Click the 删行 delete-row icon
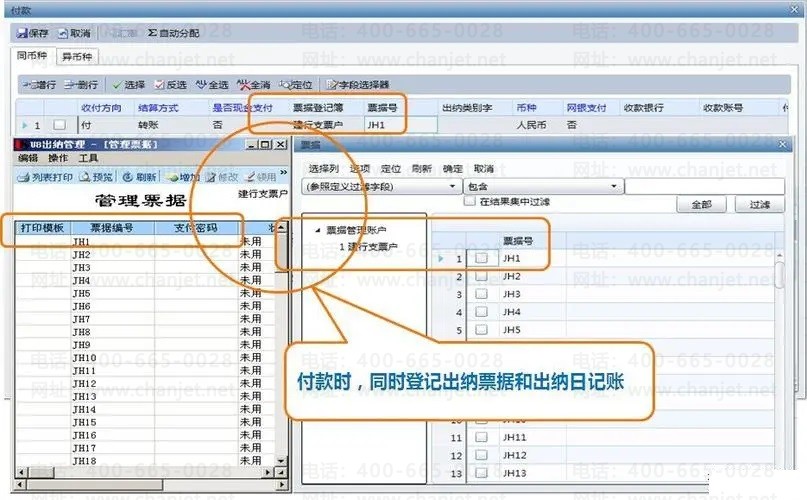The width and height of the screenshot is (807, 500). 69,84
